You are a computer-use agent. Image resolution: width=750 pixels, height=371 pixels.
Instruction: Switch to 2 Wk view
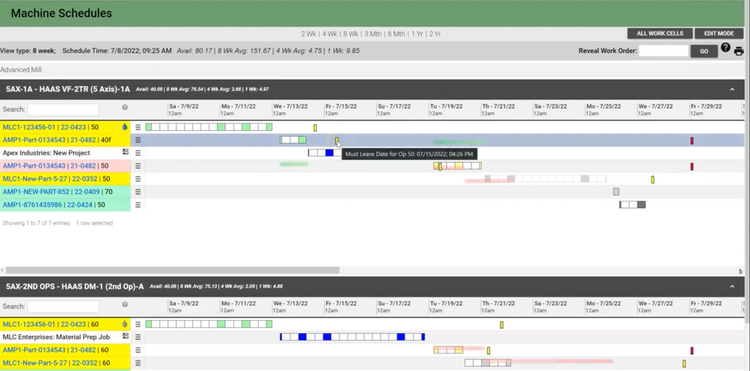[x=308, y=34]
